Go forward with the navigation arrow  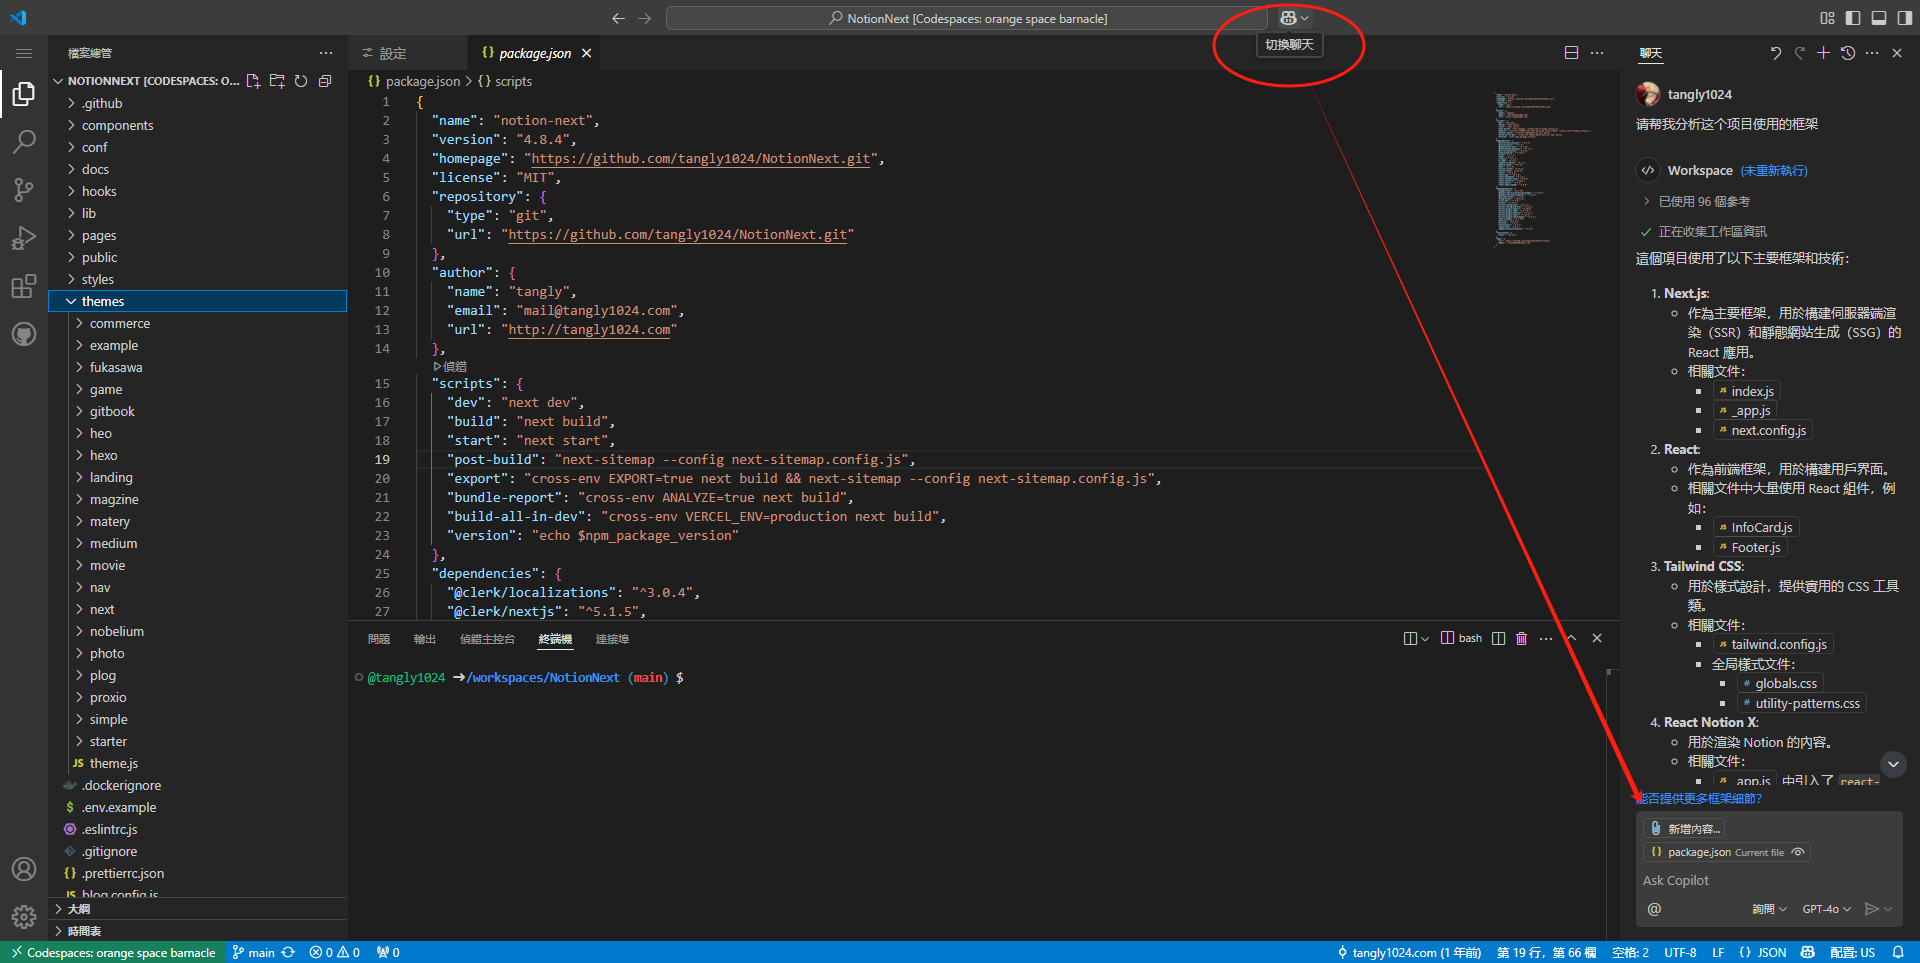[644, 18]
